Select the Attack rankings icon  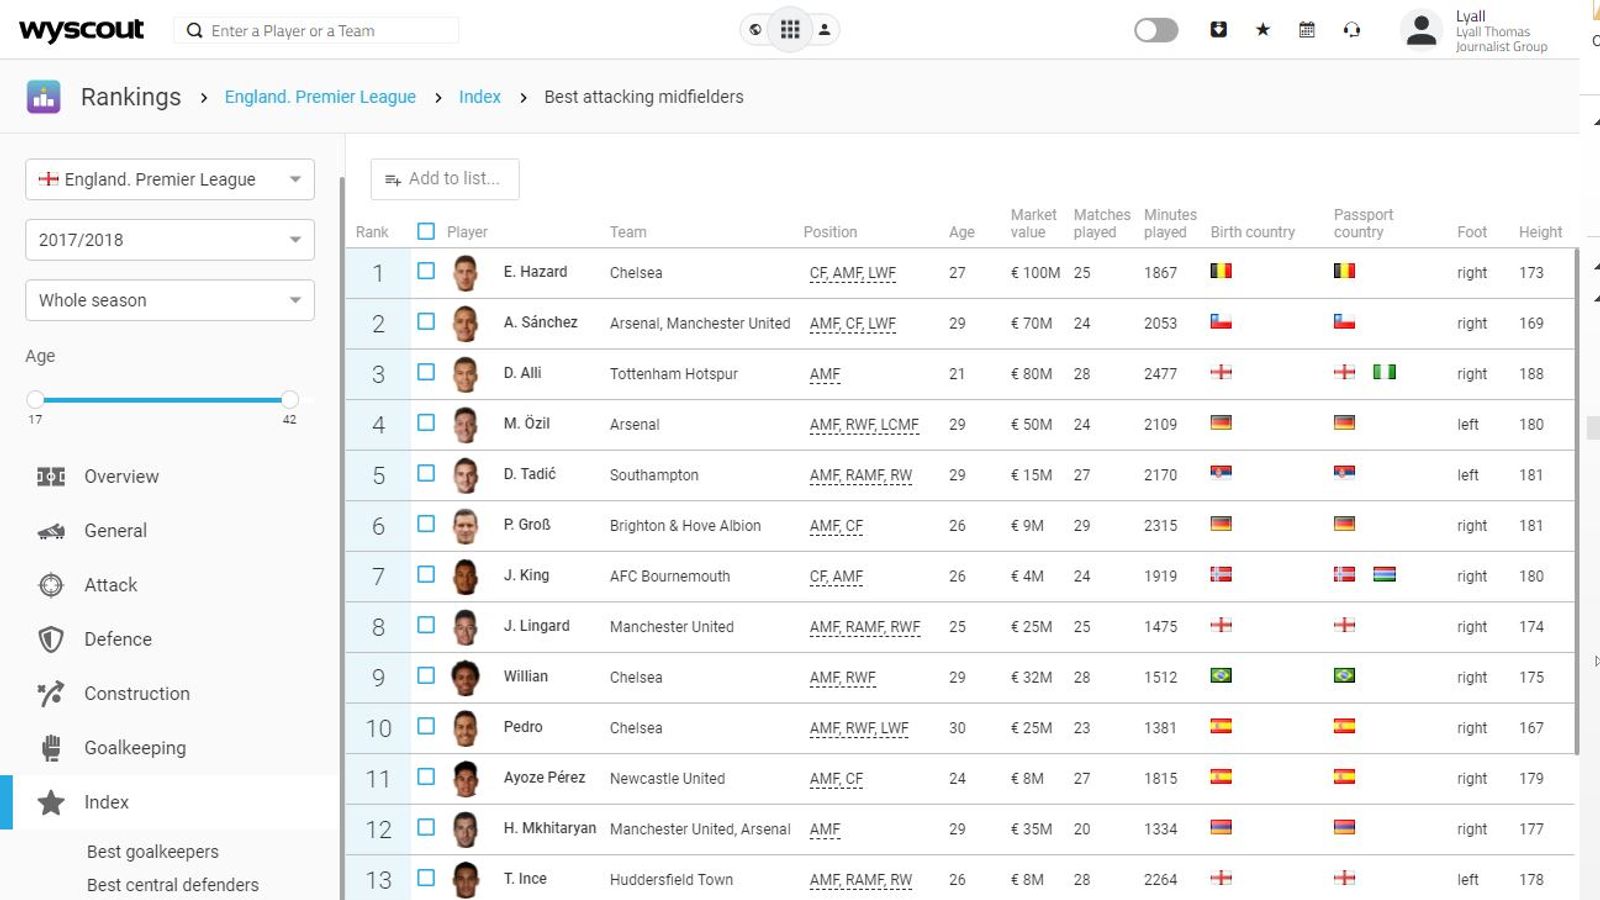(50, 585)
